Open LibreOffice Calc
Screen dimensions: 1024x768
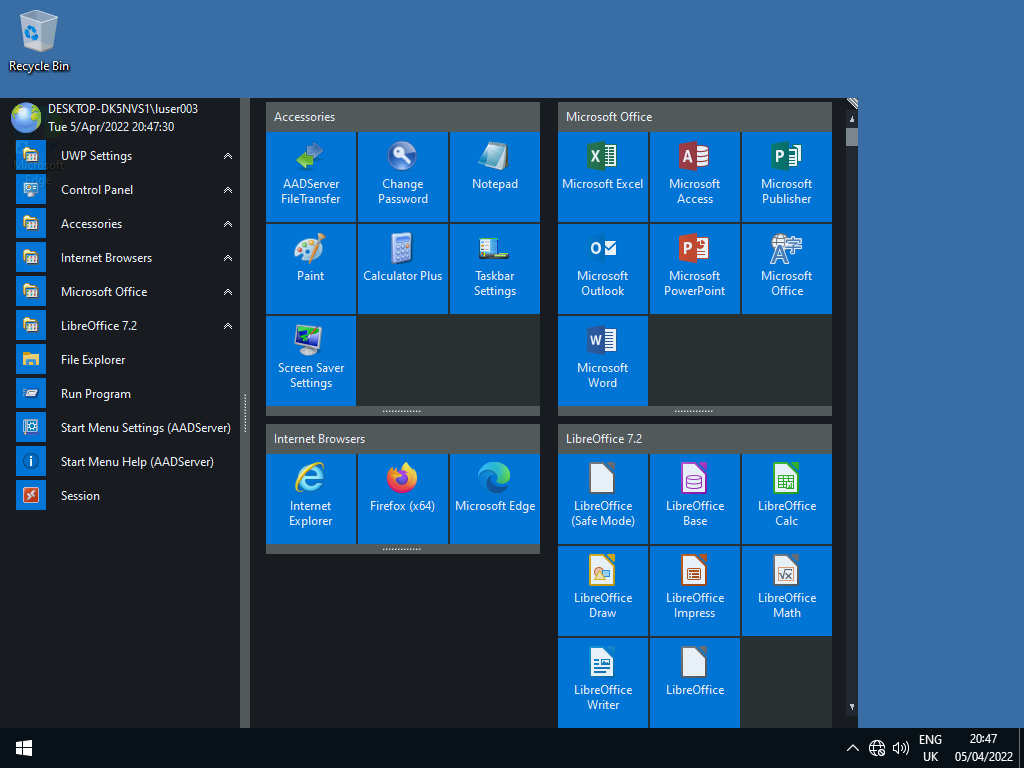point(786,498)
